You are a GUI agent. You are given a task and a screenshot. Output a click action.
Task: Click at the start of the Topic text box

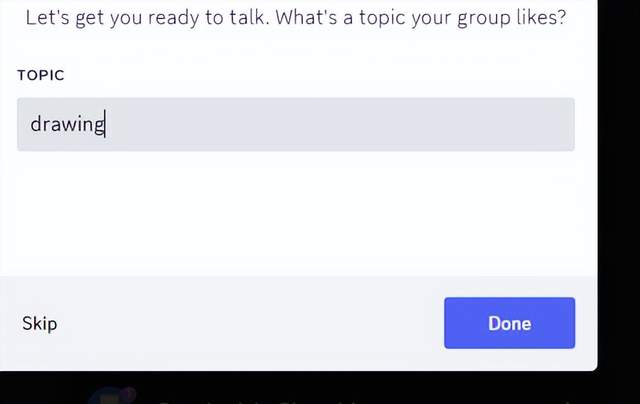26,125
